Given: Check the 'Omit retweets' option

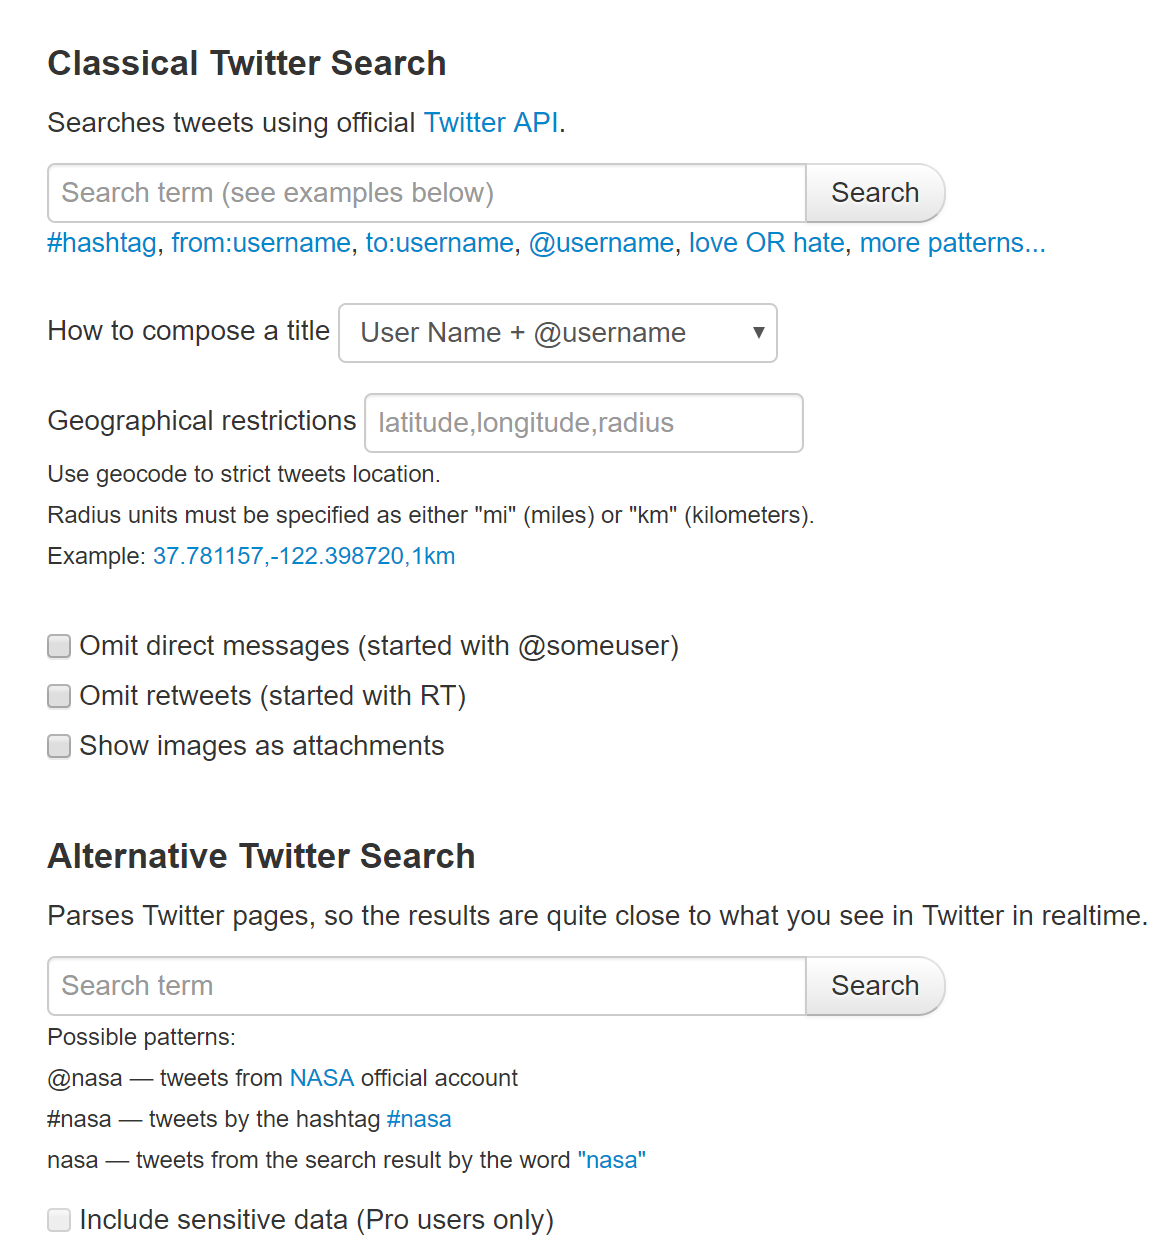Looking at the screenshot, I should 58,696.
